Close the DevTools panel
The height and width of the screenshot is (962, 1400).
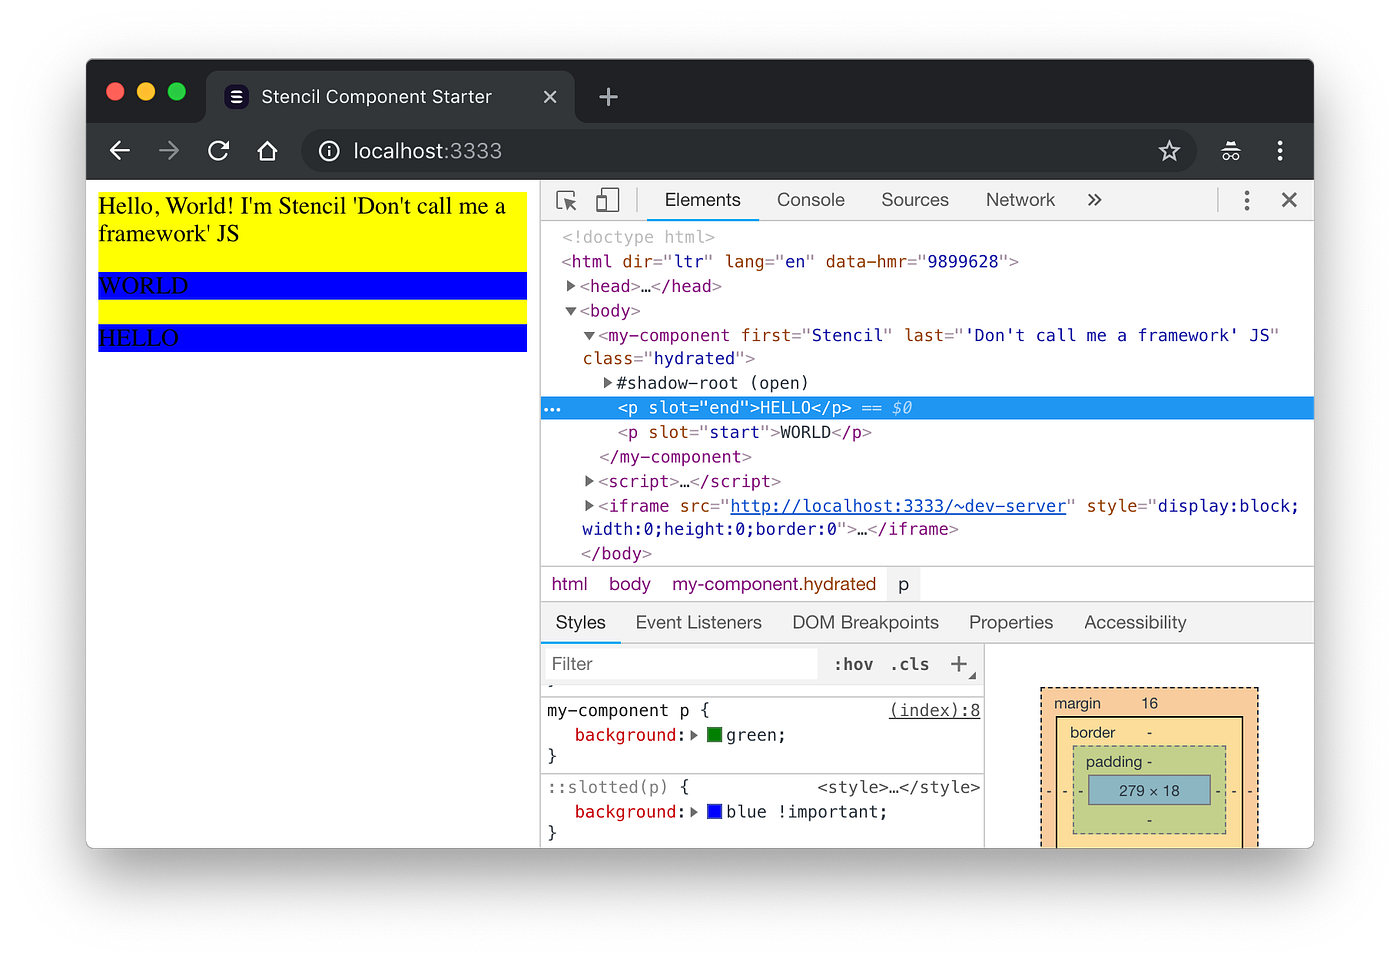(x=1289, y=200)
